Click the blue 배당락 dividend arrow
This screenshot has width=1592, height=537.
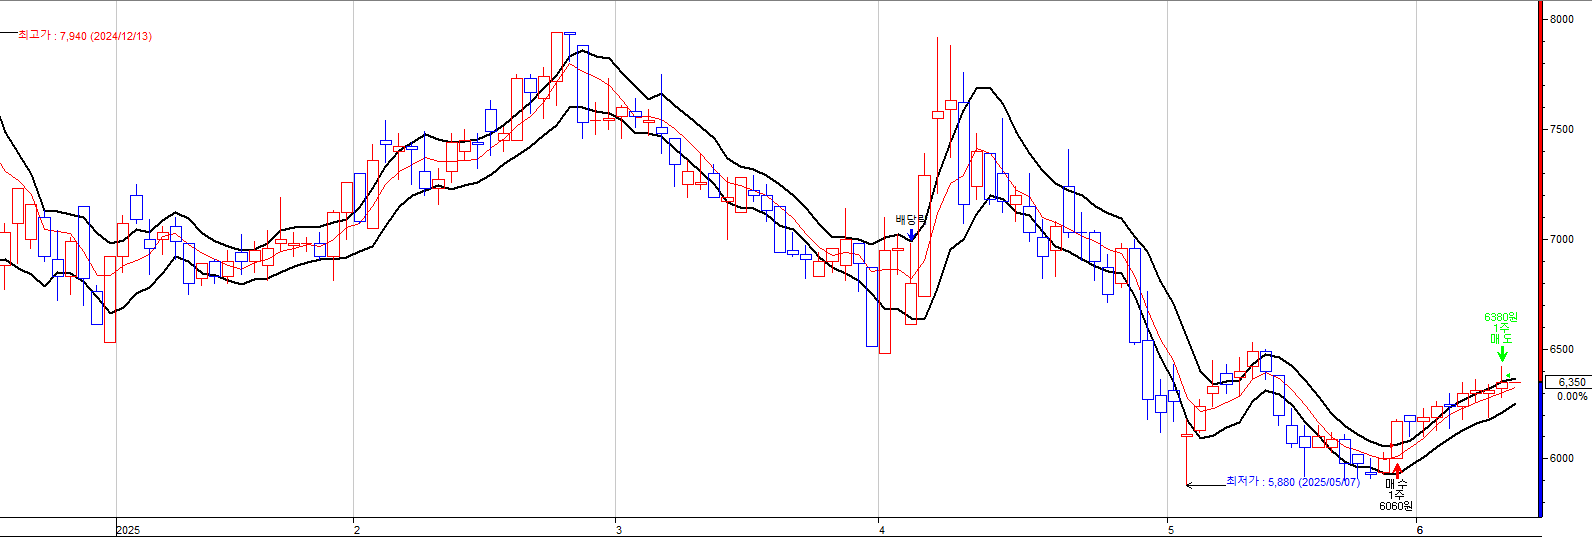(x=912, y=235)
